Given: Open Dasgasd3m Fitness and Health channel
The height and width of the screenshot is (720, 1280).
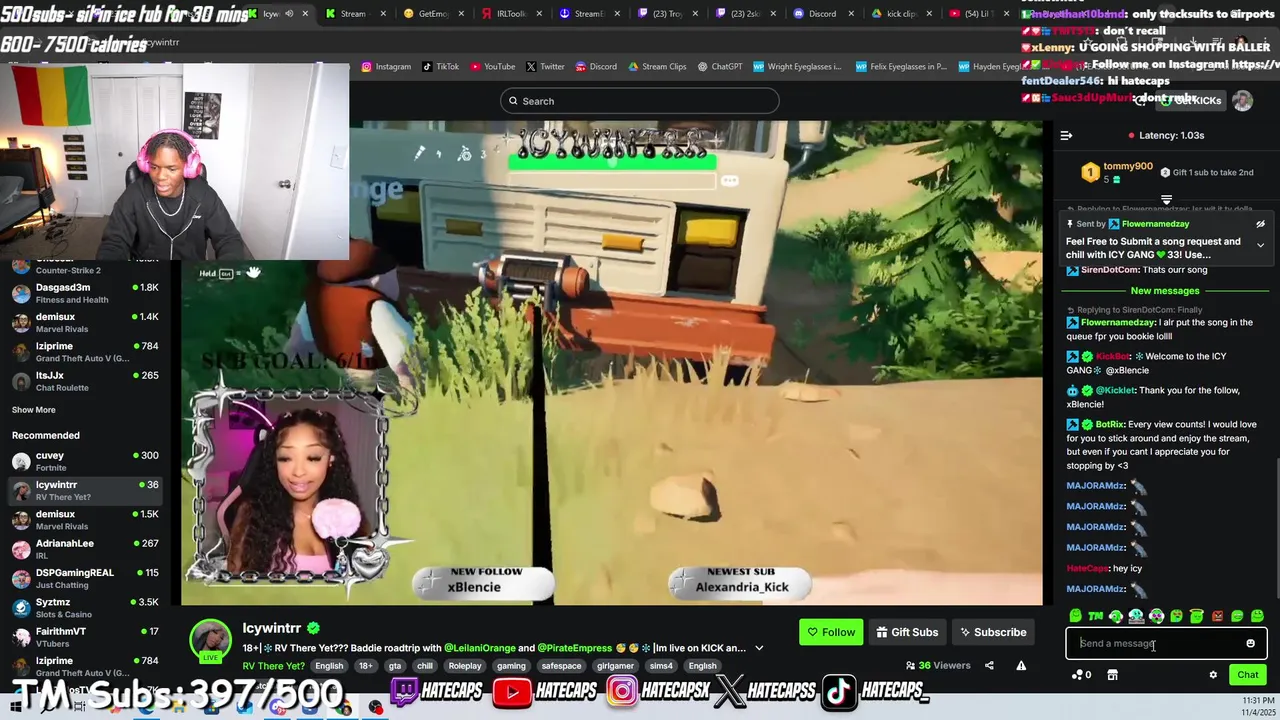Looking at the screenshot, I should click(85, 293).
